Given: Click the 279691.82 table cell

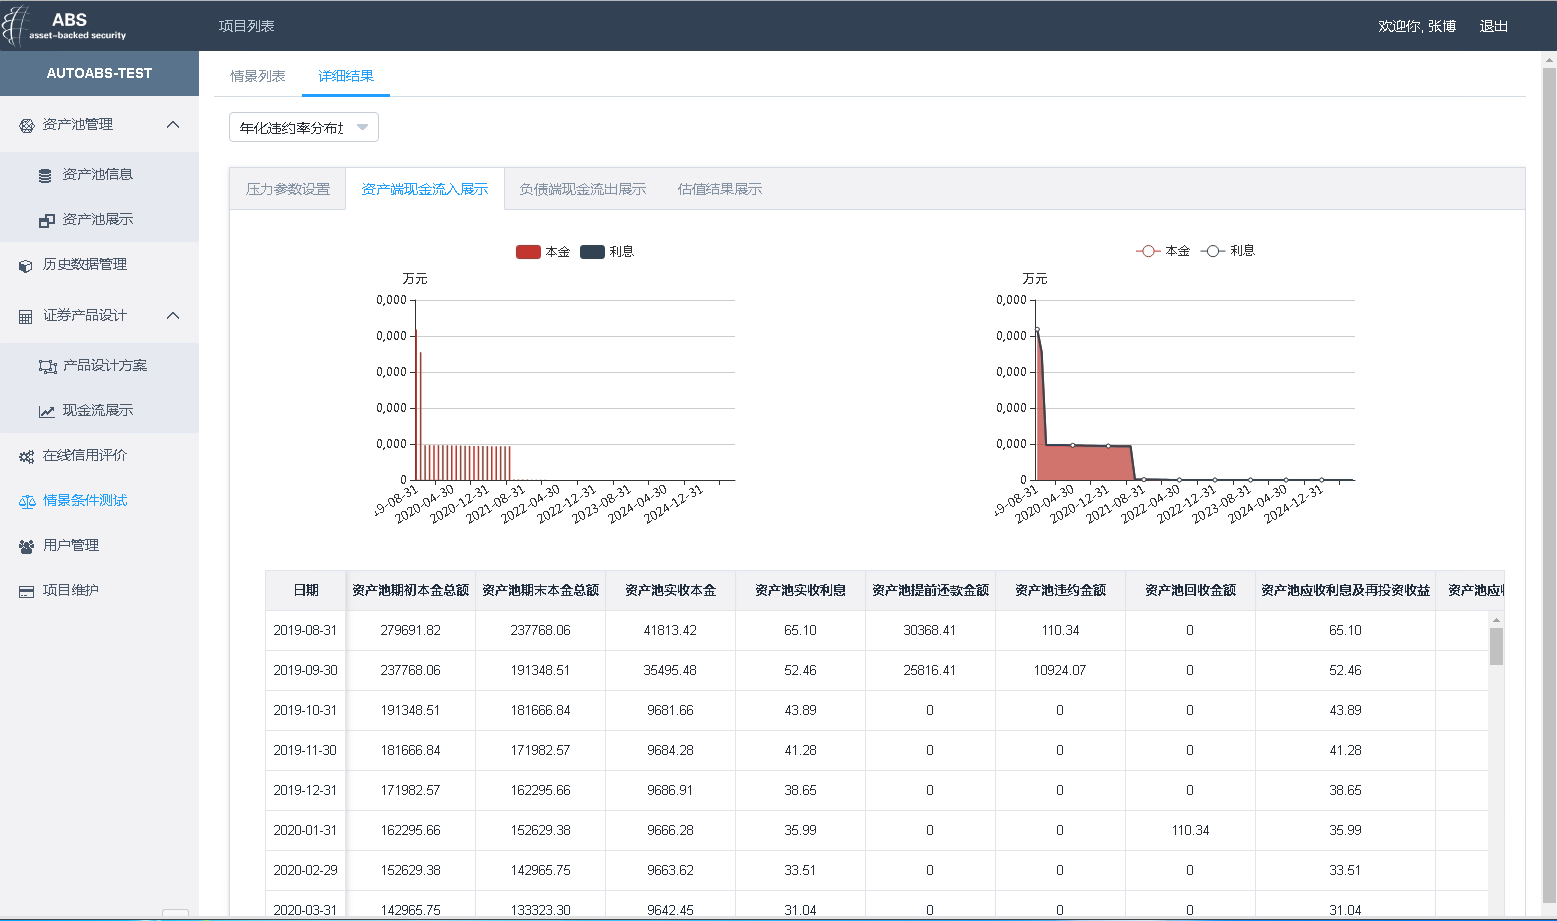Looking at the screenshot, I should coord(411,631).
